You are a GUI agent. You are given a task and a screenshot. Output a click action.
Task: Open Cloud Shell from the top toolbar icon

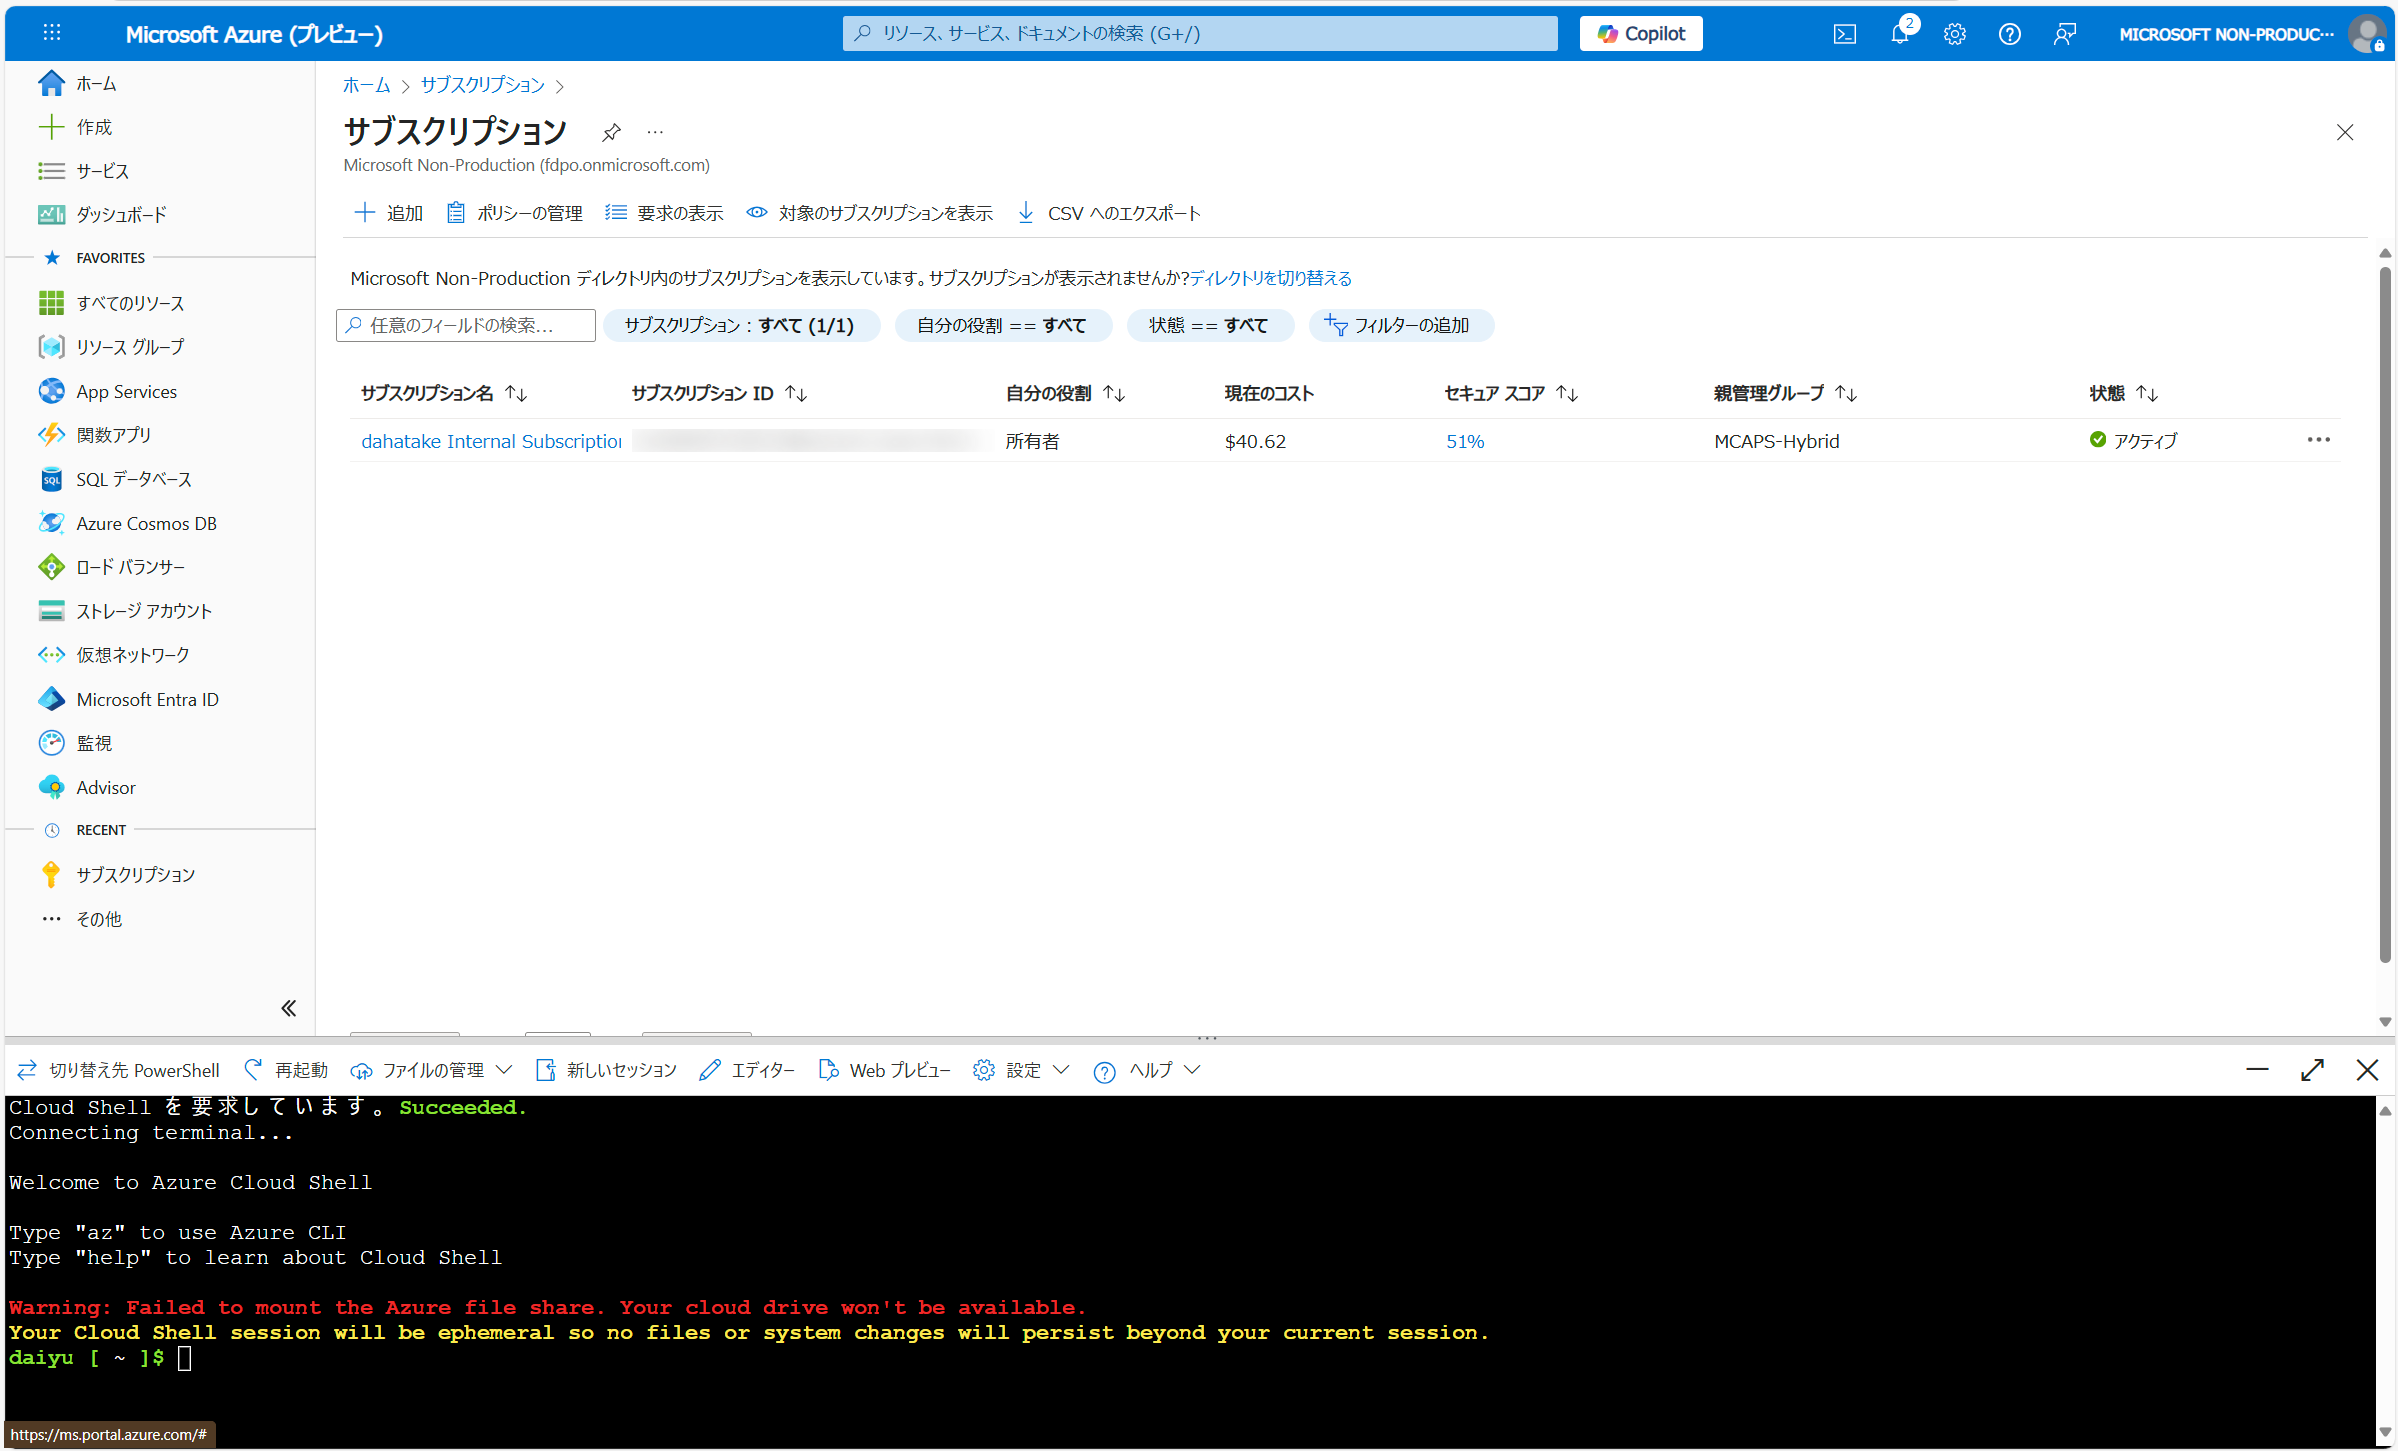tap(1844, 33)
